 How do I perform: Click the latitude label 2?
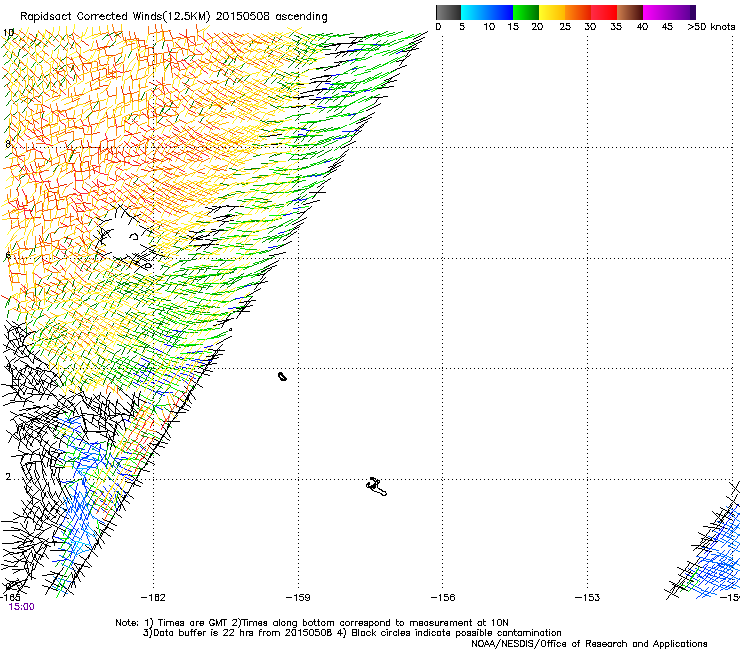click(x=8, y=477)
